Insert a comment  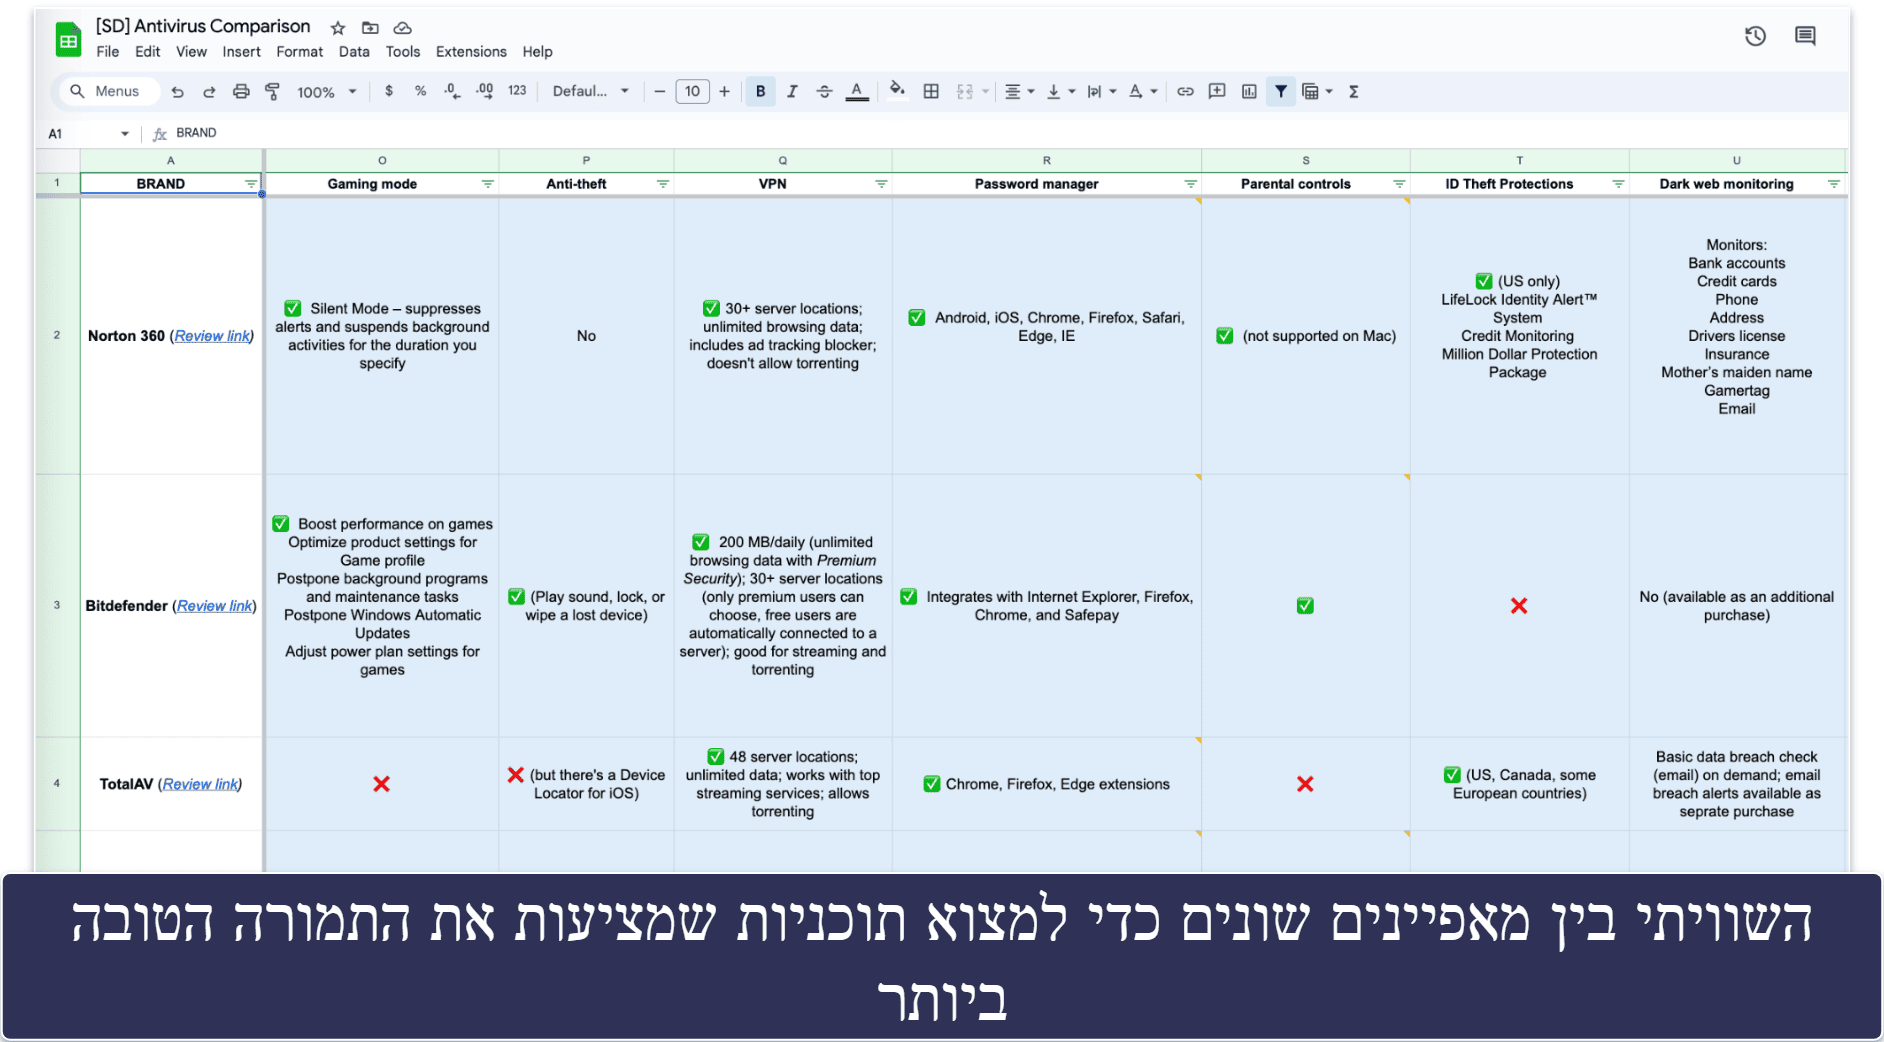(x=1217, y=91)
